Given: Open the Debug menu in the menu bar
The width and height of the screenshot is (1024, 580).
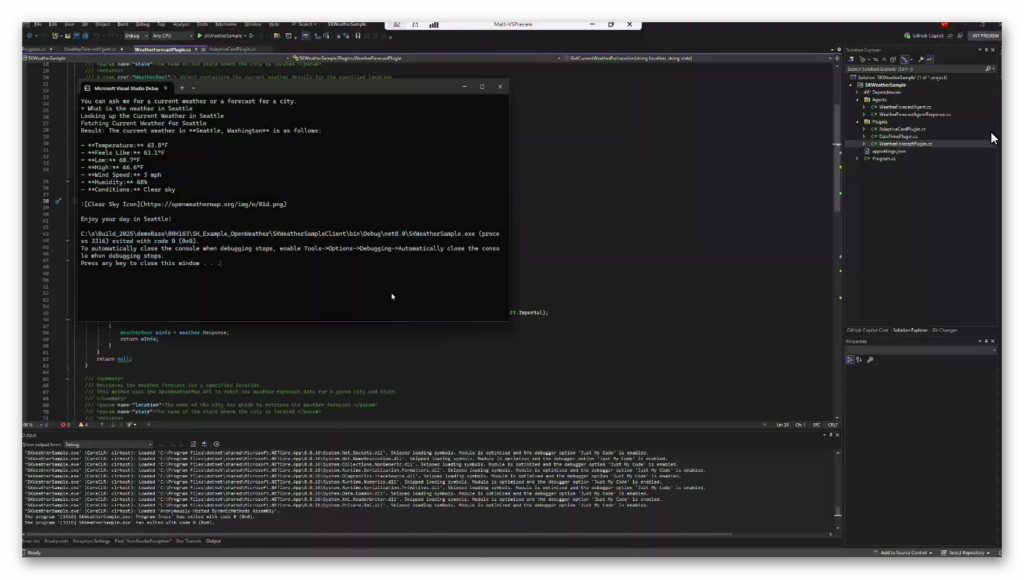Looking at the screenshot, I should coord(142,24).
